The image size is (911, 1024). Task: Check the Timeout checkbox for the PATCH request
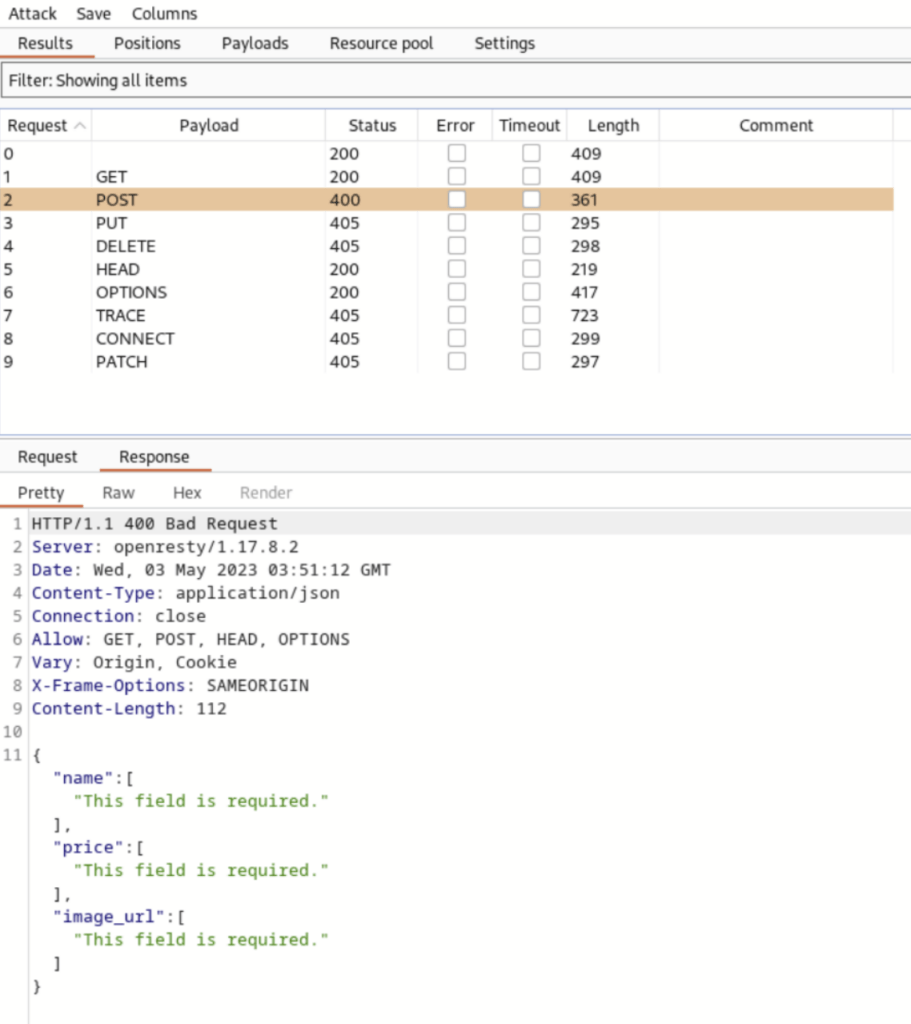coord(530,360)
